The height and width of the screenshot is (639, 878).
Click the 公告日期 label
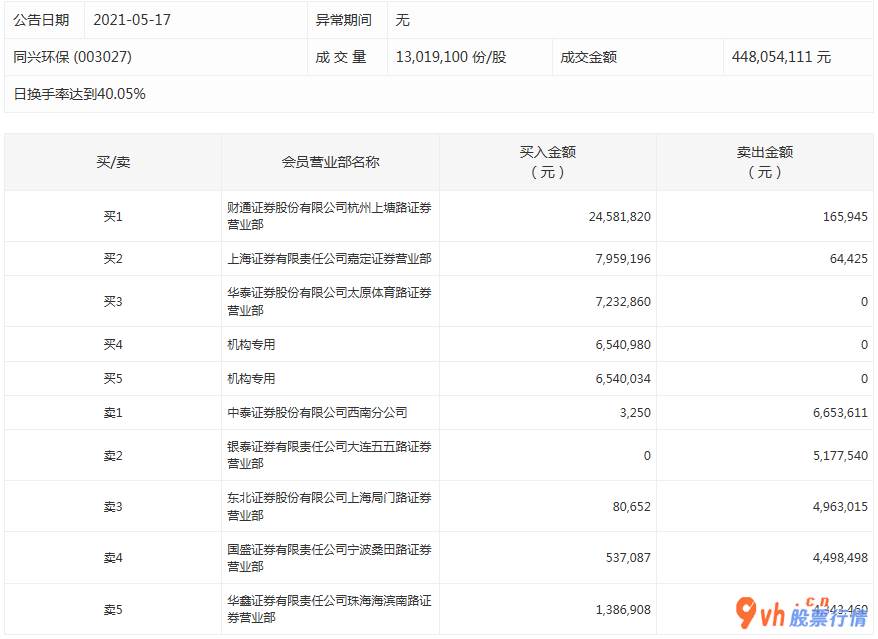coord(41,20)
